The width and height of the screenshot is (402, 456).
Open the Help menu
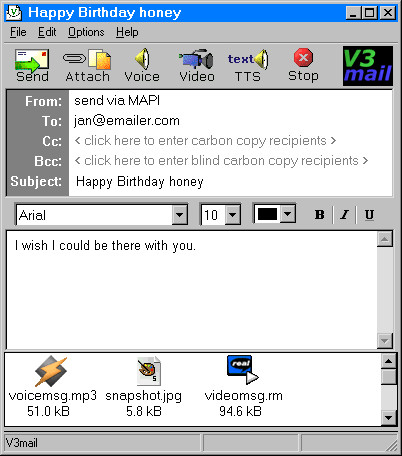[127, 32]
